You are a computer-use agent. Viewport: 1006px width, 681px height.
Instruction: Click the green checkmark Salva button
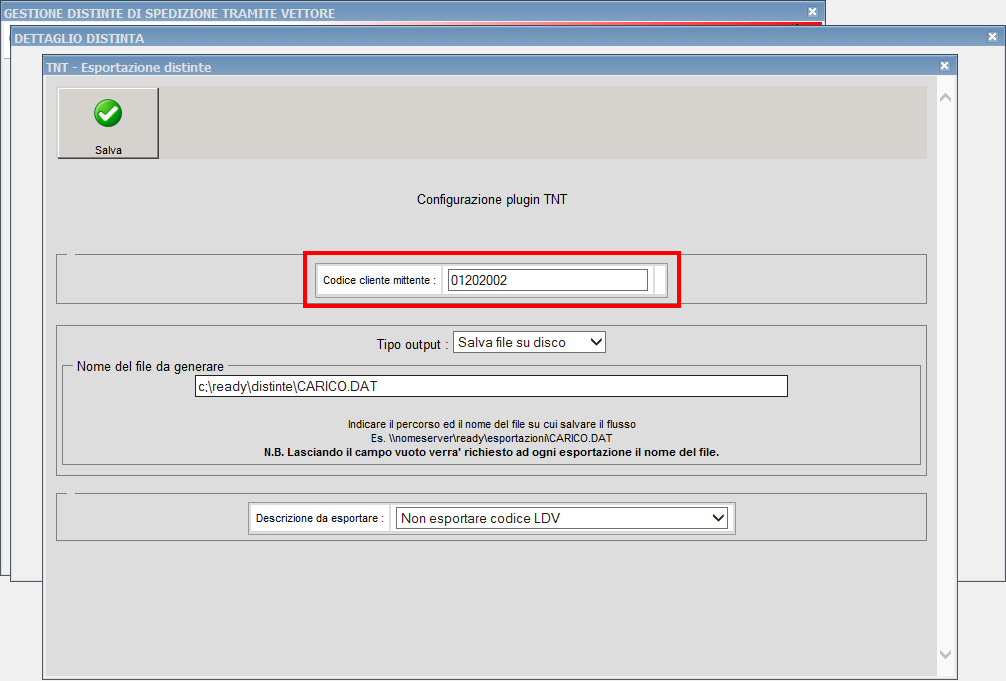[x=108, y=123]
